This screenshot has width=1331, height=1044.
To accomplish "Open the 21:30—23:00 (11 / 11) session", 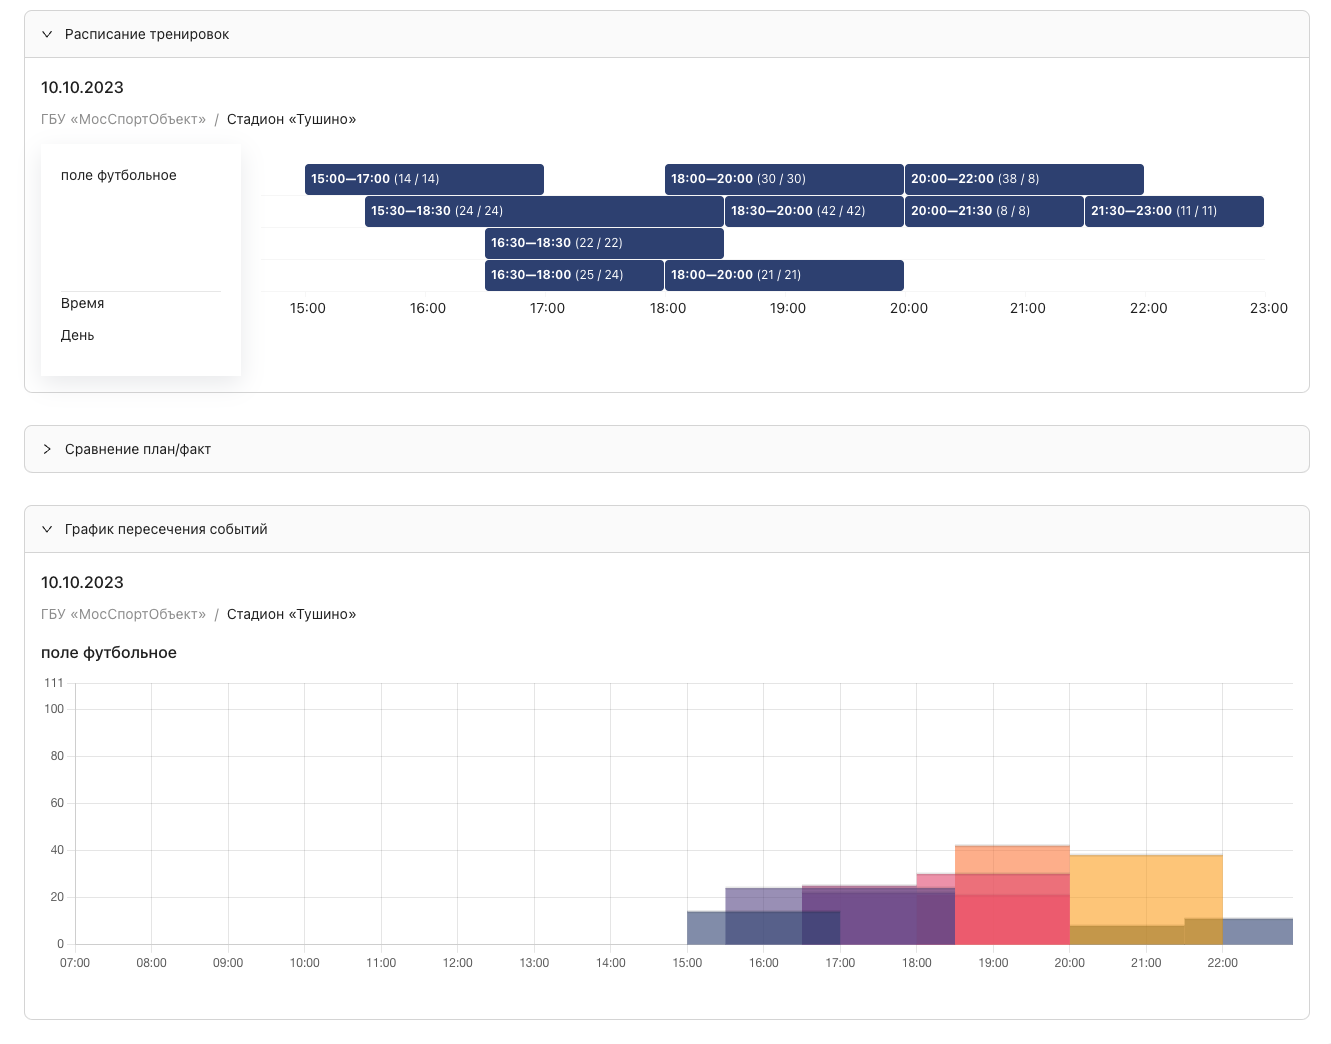I will [x=1174, y=211].
